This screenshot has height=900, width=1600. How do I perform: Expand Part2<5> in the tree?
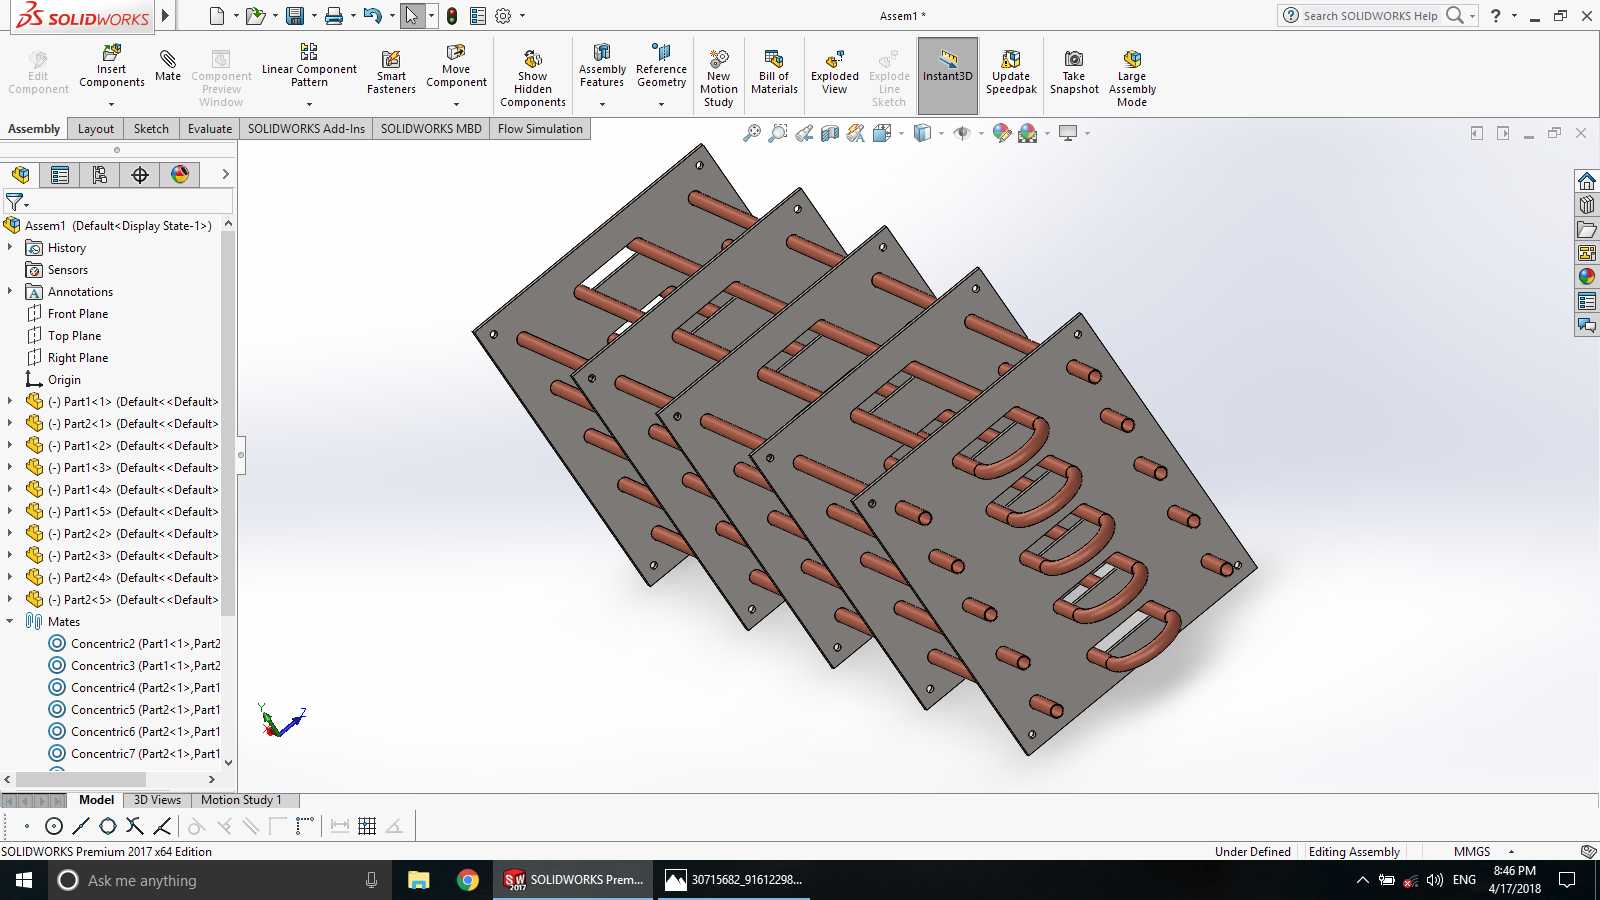click(x=10, y=599)
